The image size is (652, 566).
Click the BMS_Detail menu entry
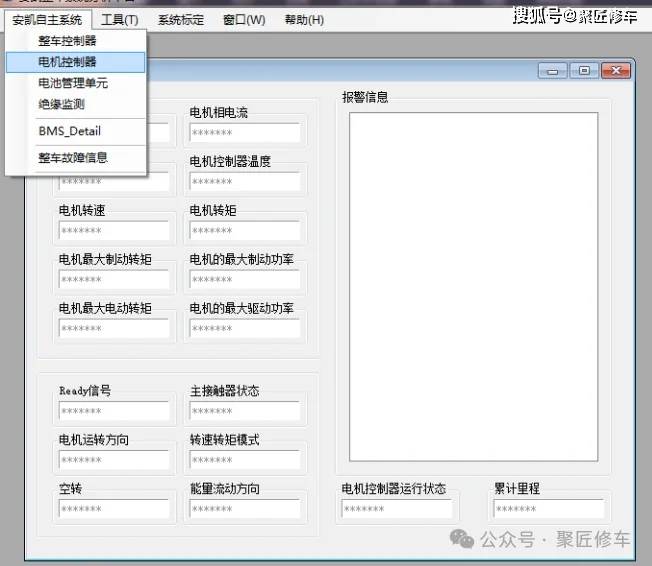pyautogui.click(x=69, y=131)
